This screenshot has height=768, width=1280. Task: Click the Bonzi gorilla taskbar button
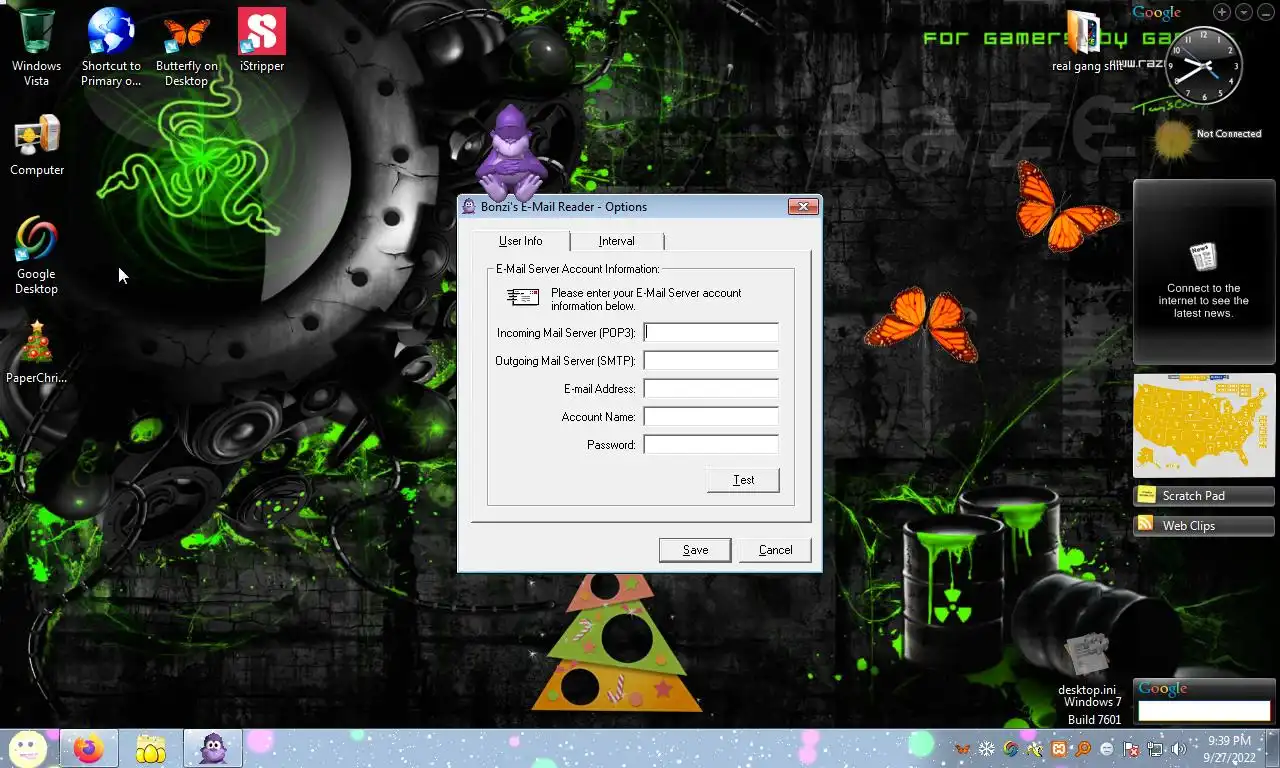213,749
